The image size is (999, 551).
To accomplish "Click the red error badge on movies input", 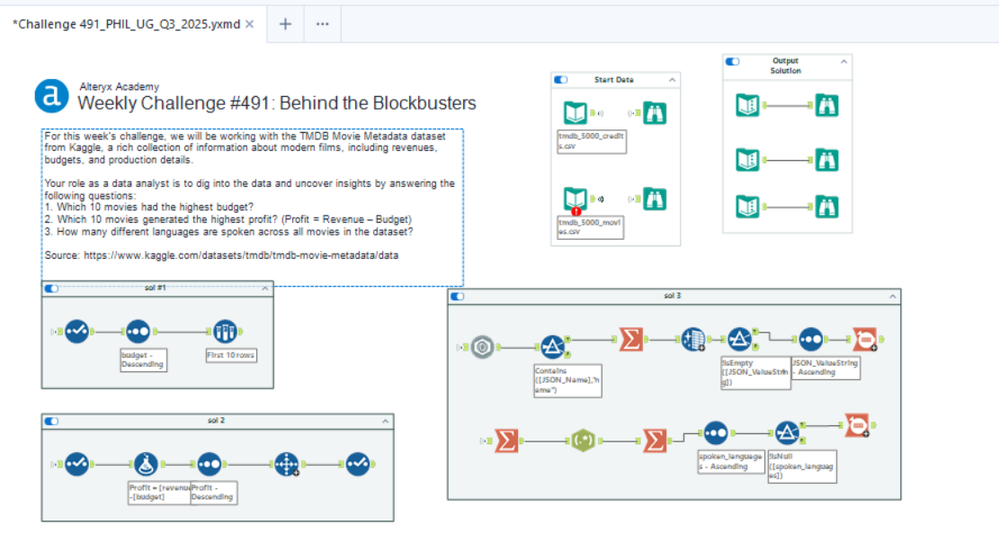I will click(x=576, y=211).
